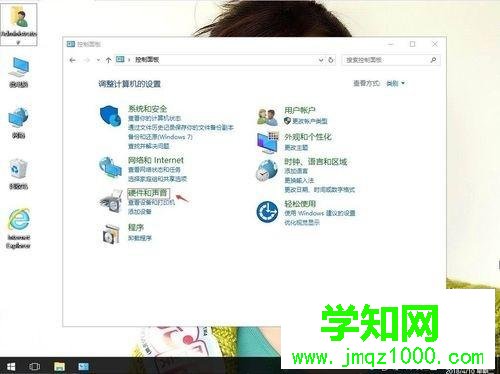Open the Administrator desktop icon
The width and height of the screenshot is (500, 374).
click(x=19, y=25)
